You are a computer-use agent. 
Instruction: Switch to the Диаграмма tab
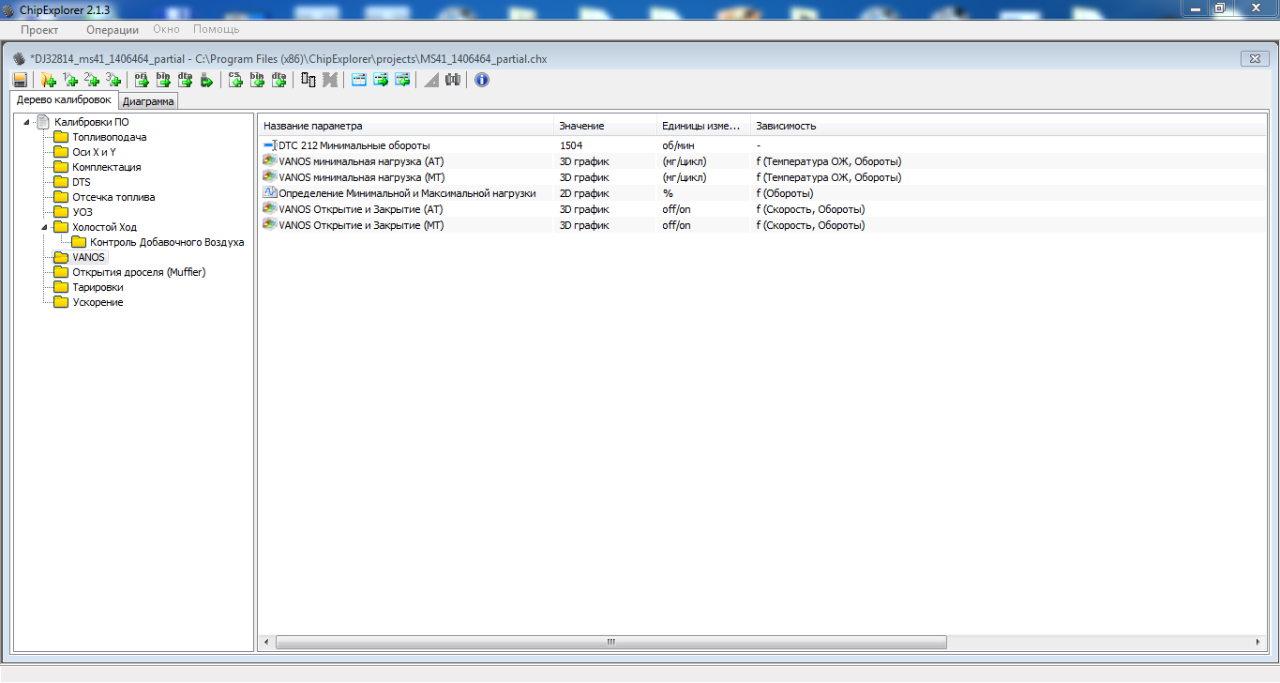coord(148,101)
